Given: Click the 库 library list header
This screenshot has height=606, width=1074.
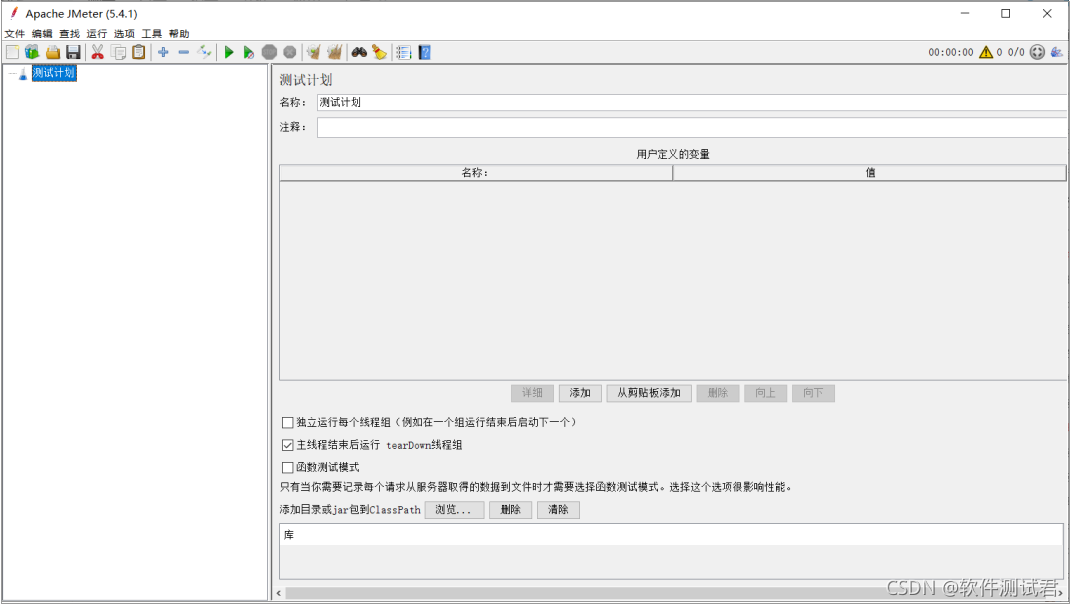Looking at the screenshot, I should coord(671,535).
